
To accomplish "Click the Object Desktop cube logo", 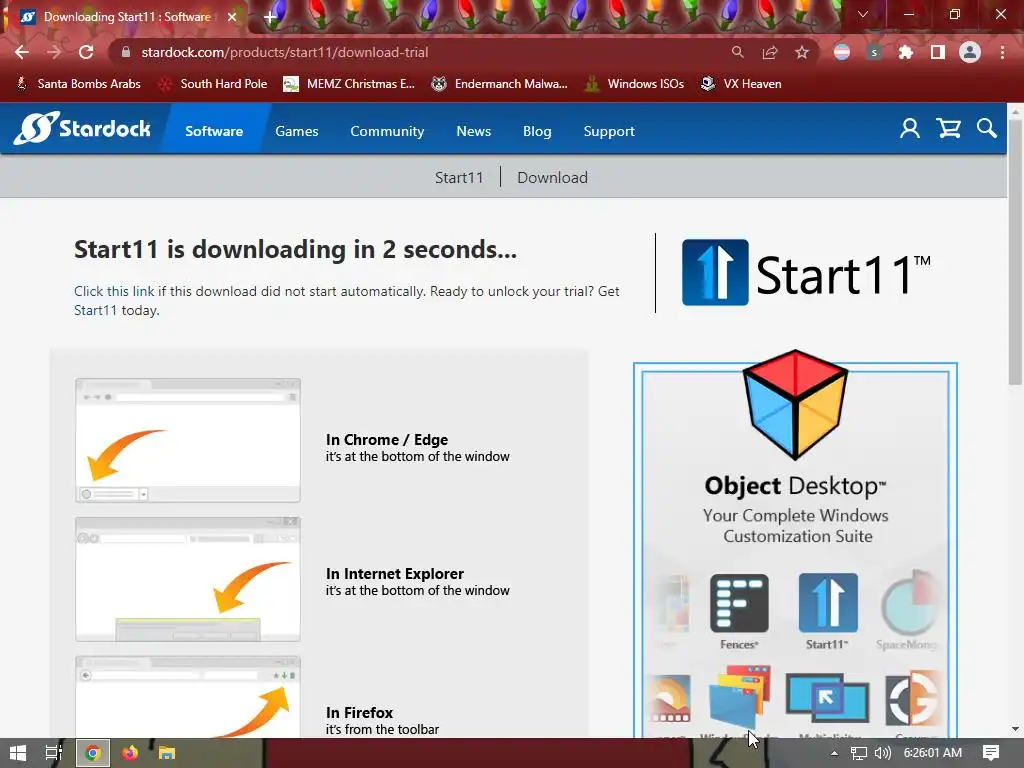I will tap(795, 404).
